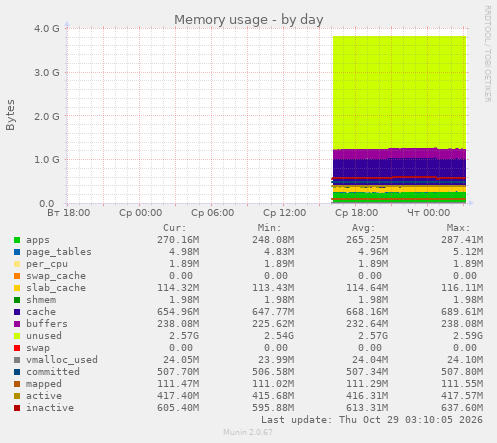Click the inactive dark-red legend swatch
This screenshot has width=497, height=443.
click(x=17, y=408)
